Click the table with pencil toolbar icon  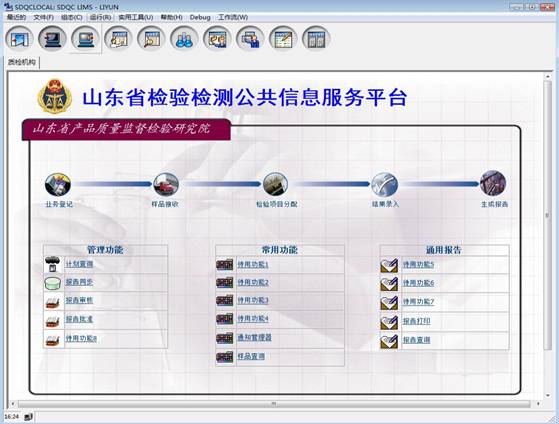tap(283, 38)
